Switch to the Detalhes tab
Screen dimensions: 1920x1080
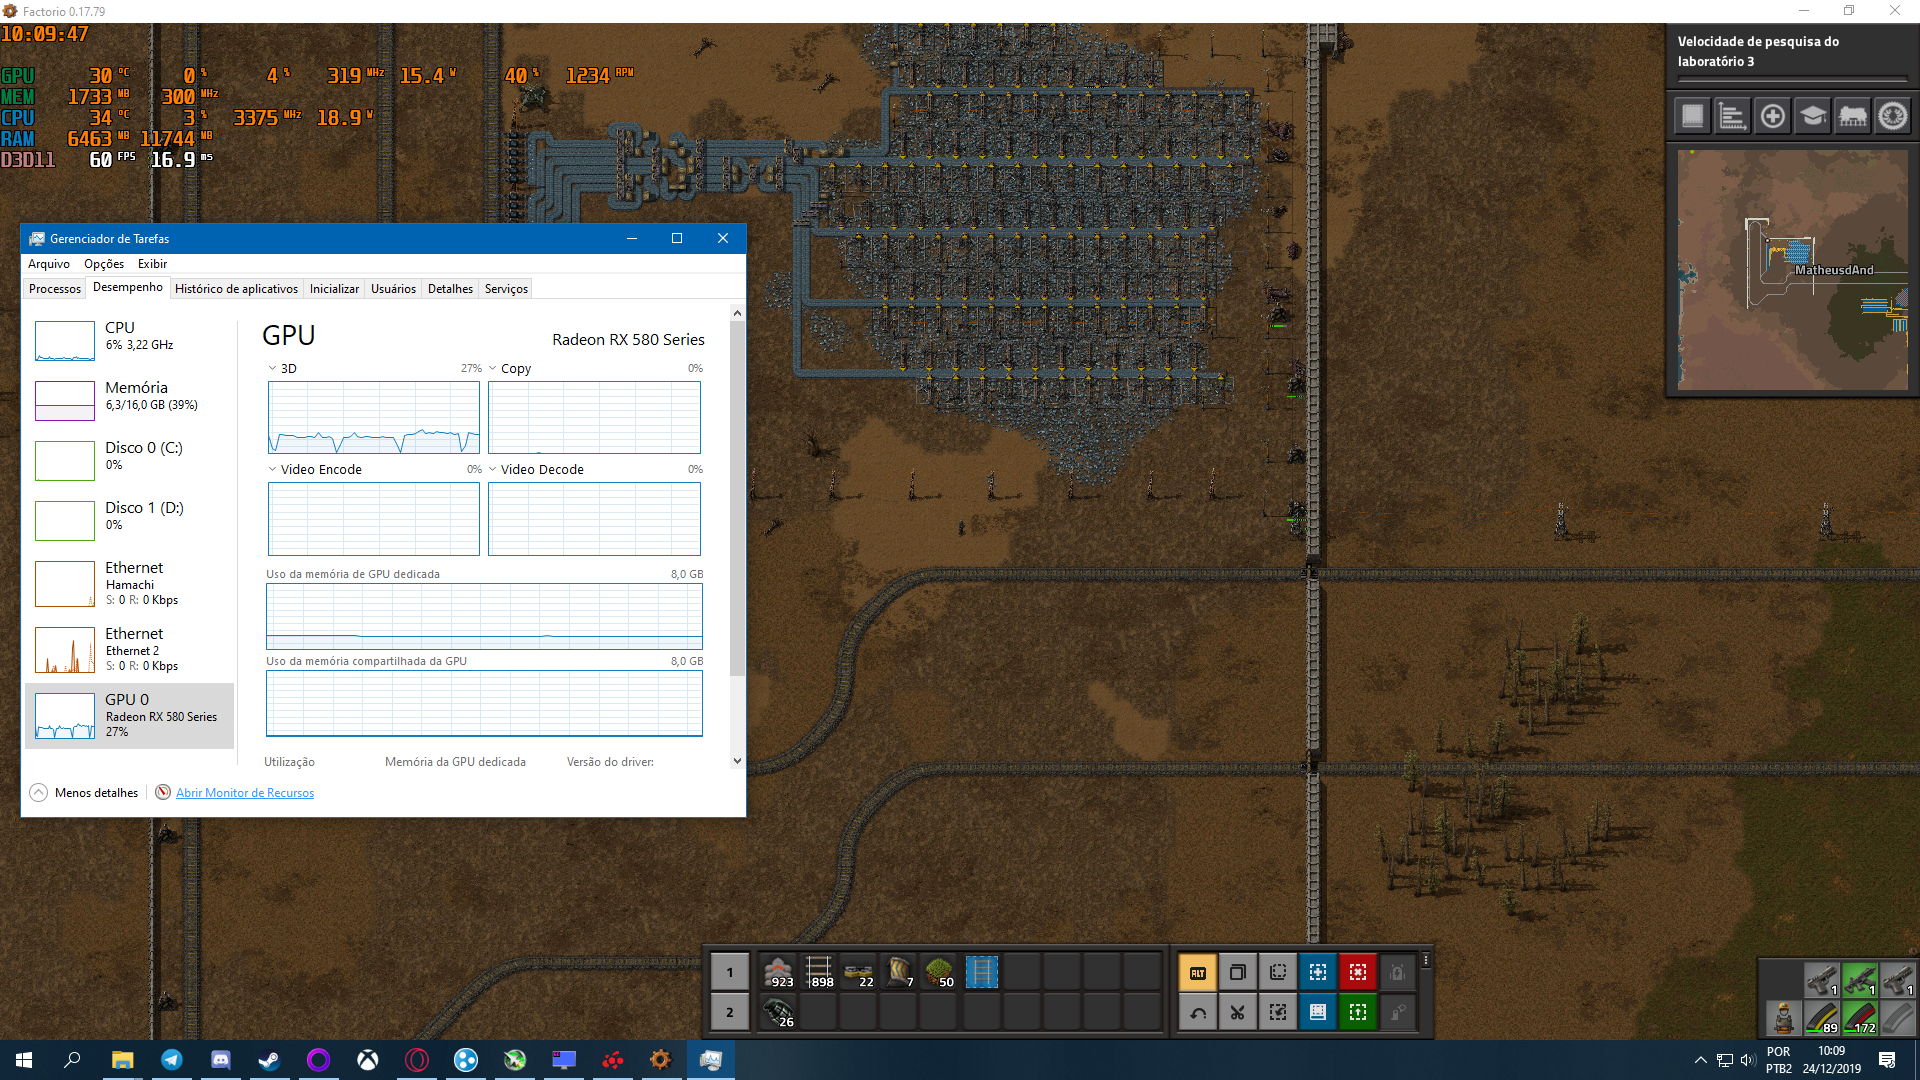(450, 288)
